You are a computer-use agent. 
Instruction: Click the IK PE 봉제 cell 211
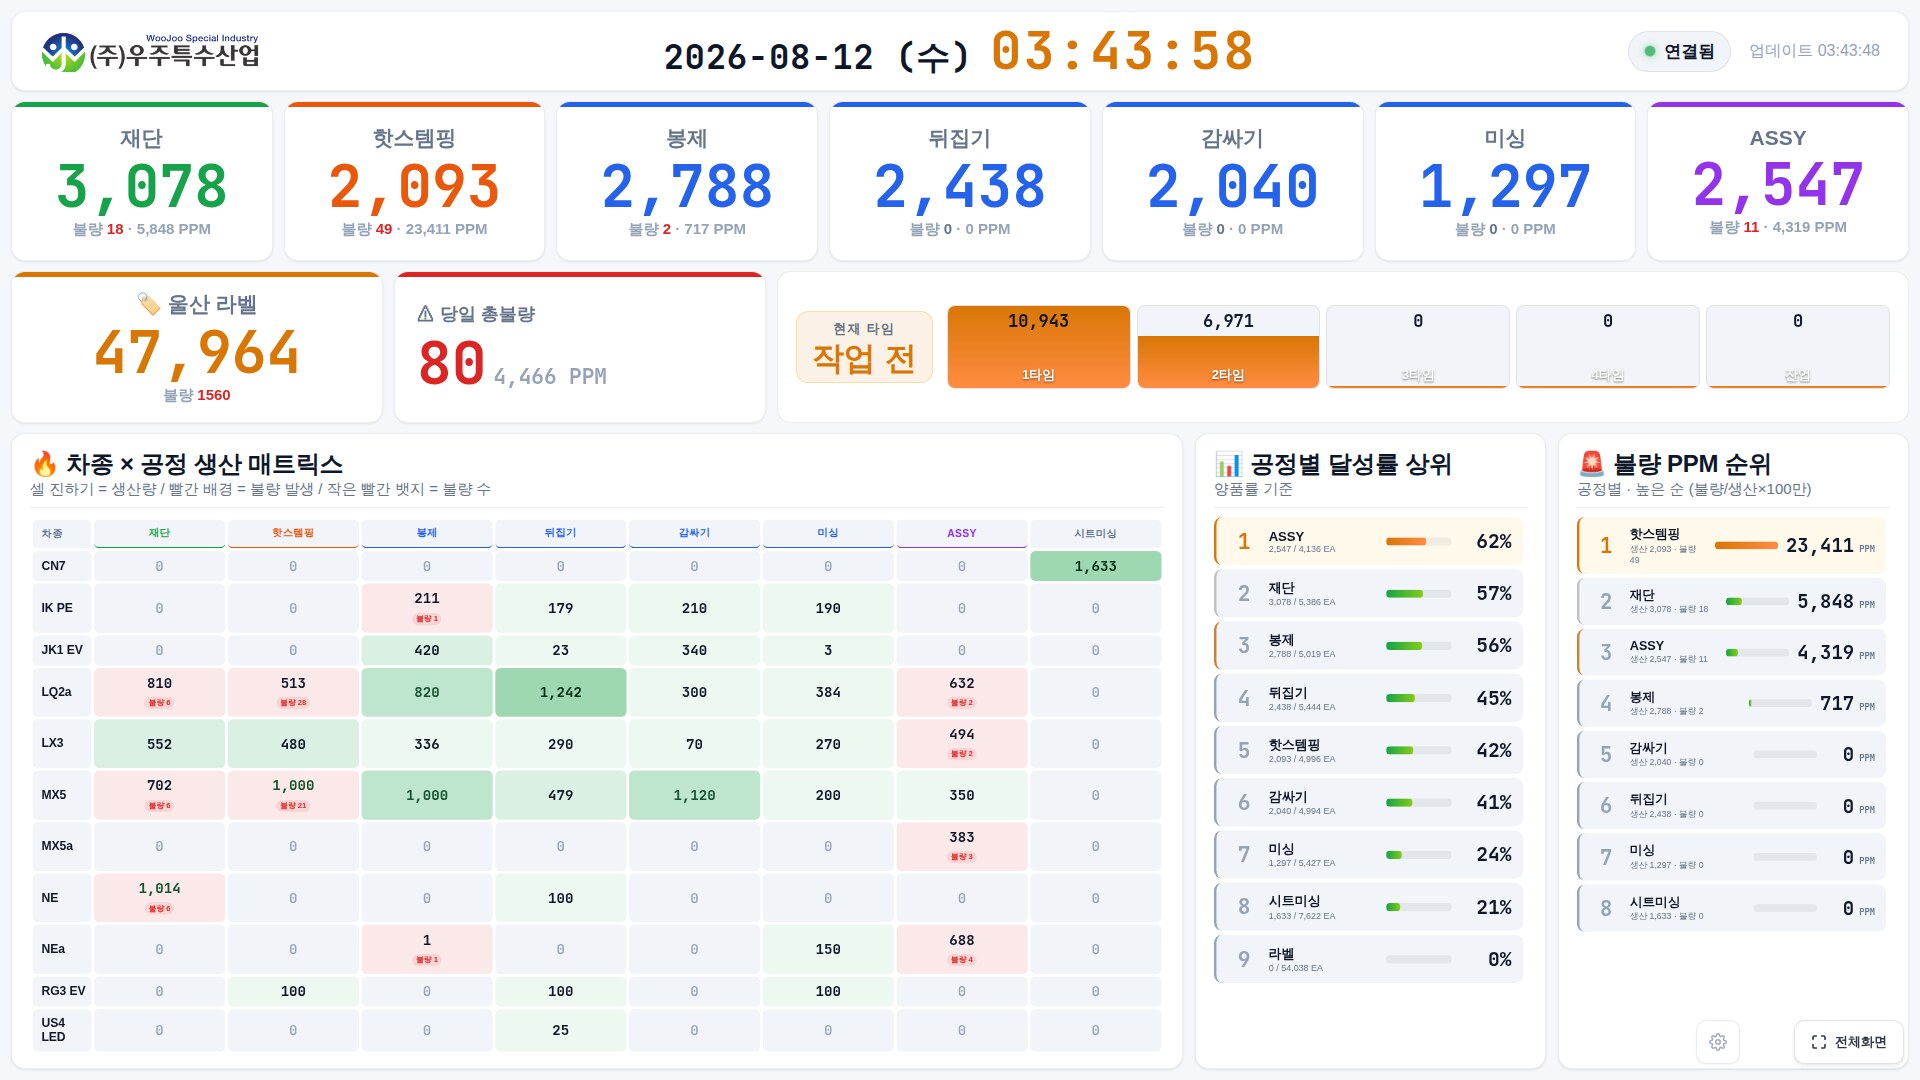pyautogui.click(x=427, y=607)
